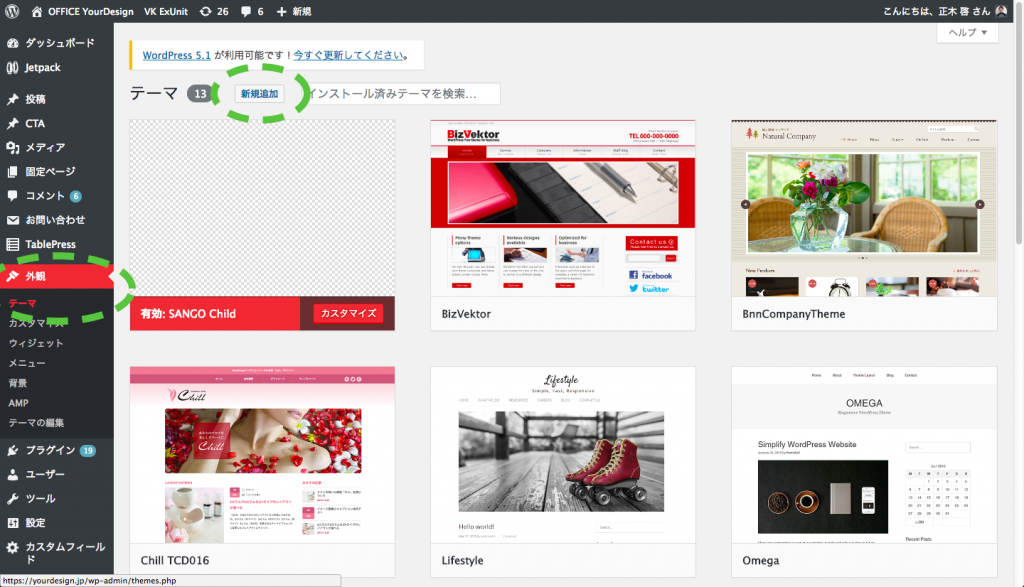This screenshot has width=1024, height=587.
Task: Click the Jetpack icon in sidebar
Action: click(13, 68)
